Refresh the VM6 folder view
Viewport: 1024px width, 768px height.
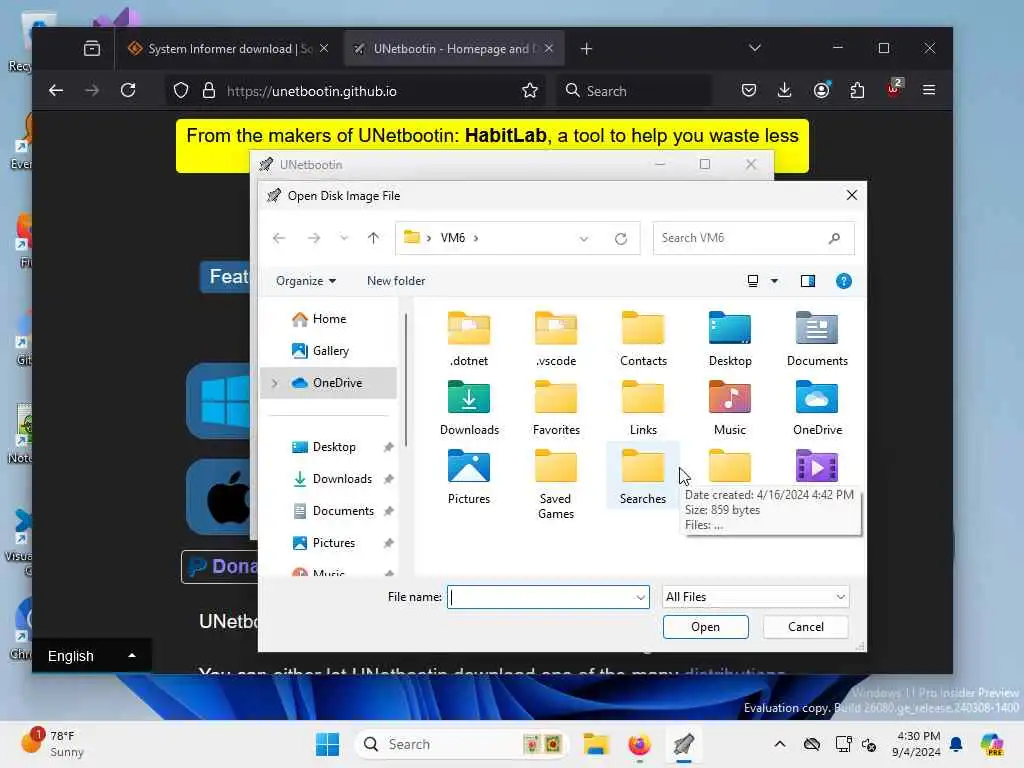coord(621,239)
